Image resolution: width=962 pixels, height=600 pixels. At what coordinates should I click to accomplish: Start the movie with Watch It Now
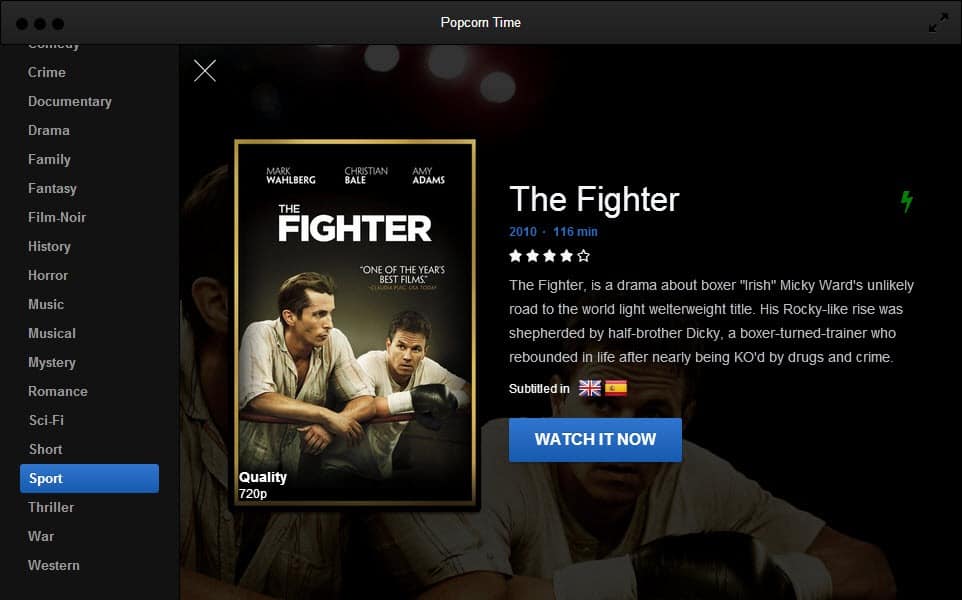coord(595,440)
